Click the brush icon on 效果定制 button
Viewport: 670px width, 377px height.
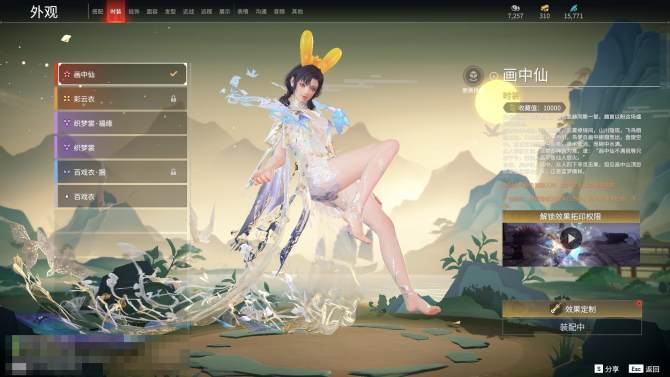pos(556,309)
